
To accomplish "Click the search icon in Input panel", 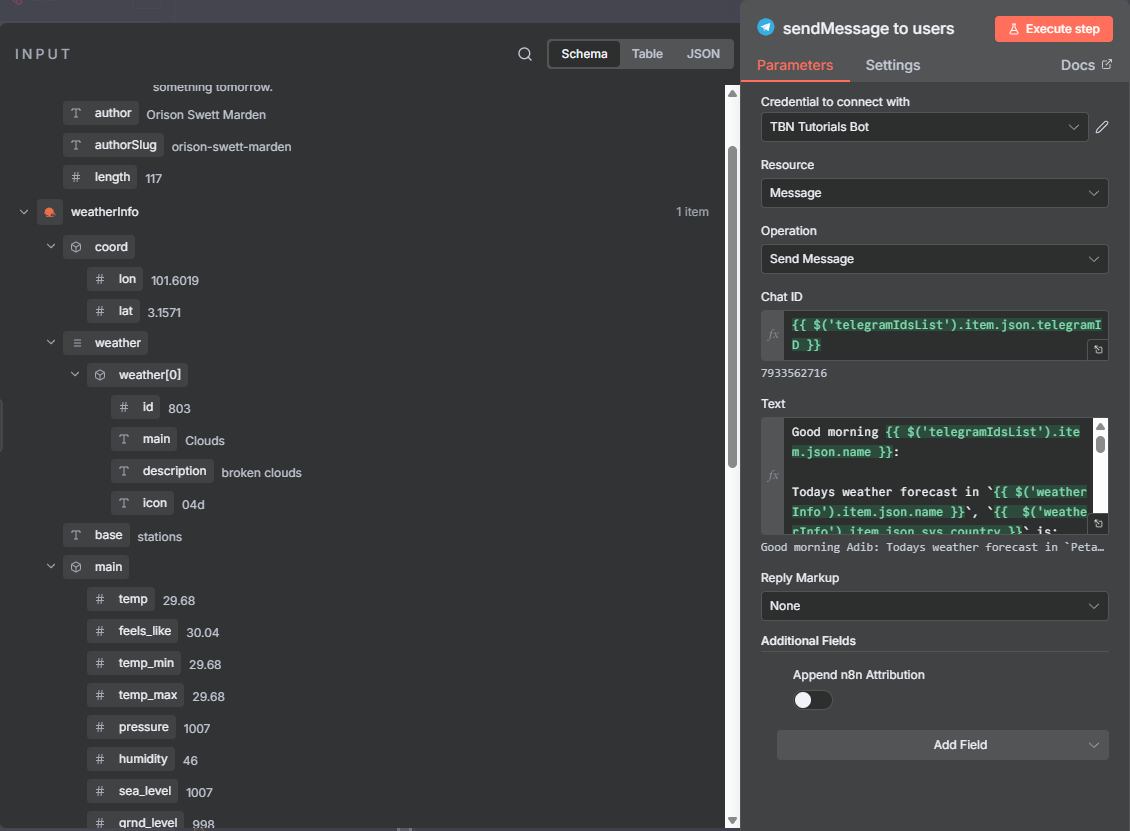I will point(525,54).
